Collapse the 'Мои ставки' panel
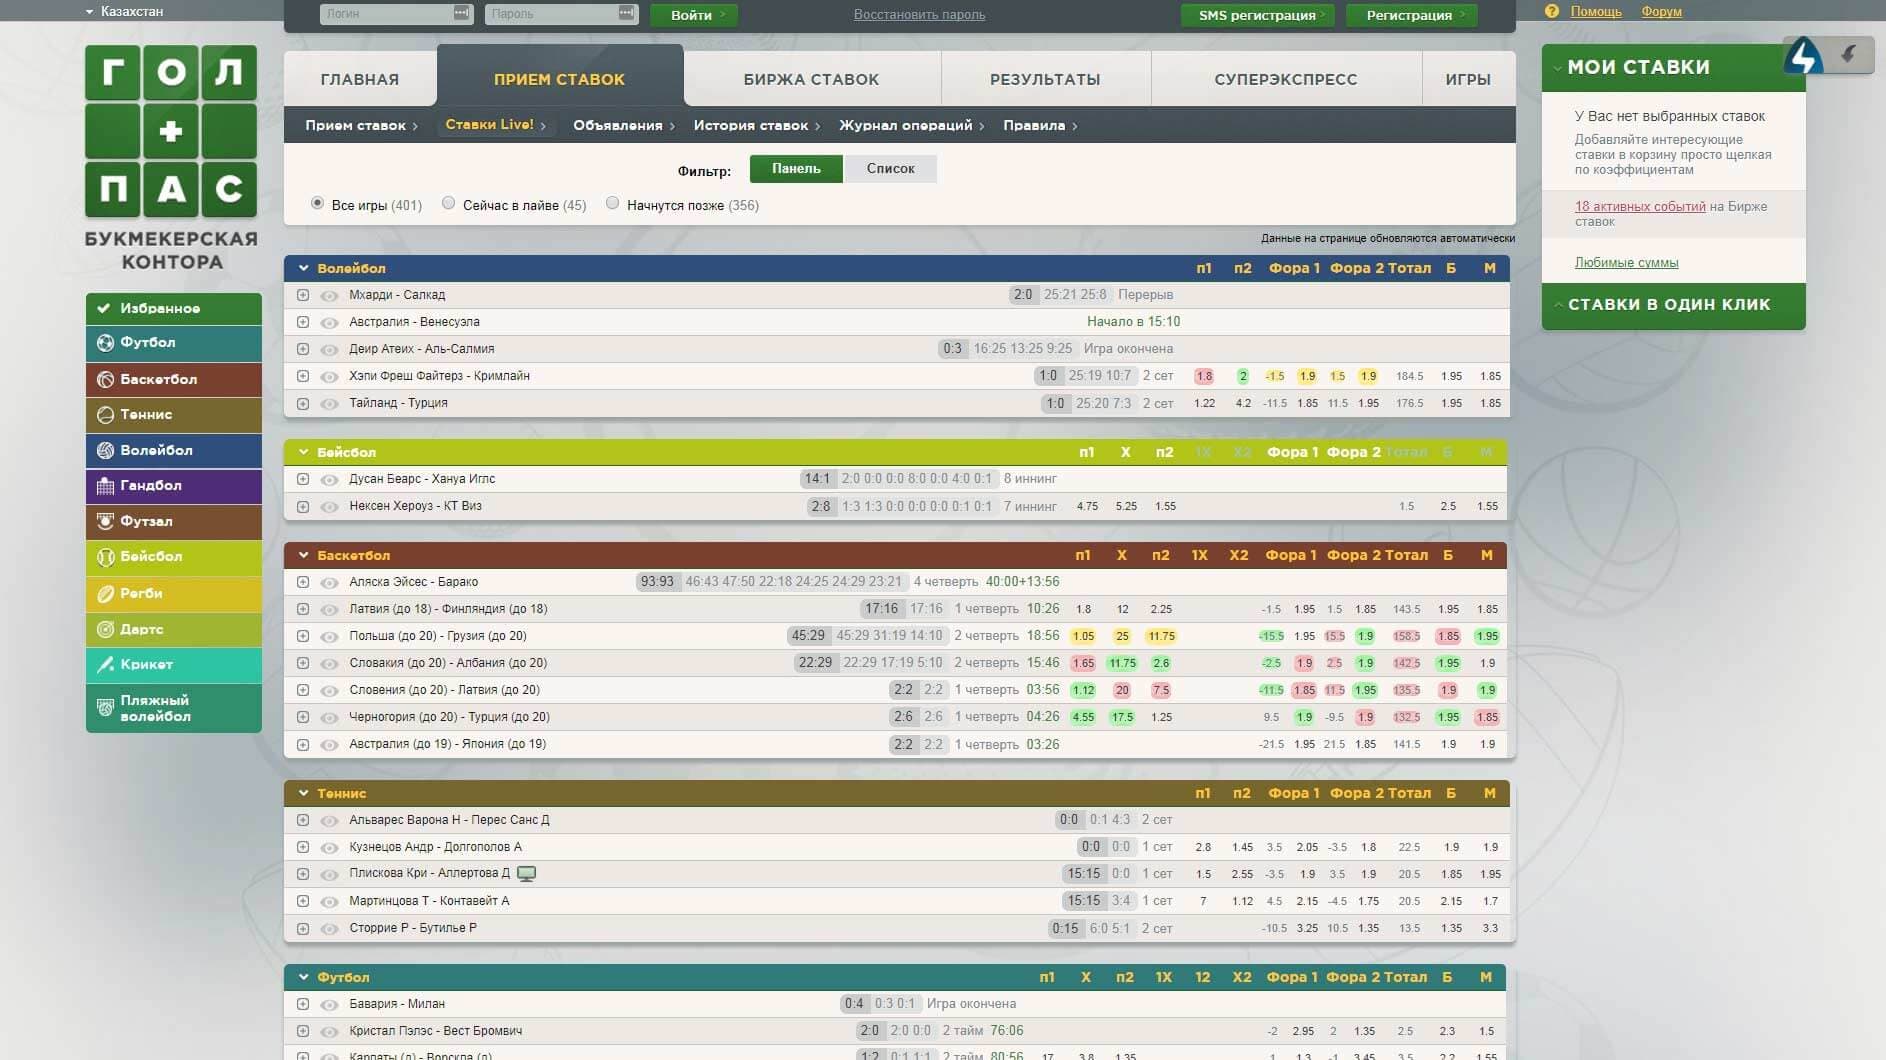Image resolution: width=1886 pixels, height=1060 pixels. (1557, 68)
